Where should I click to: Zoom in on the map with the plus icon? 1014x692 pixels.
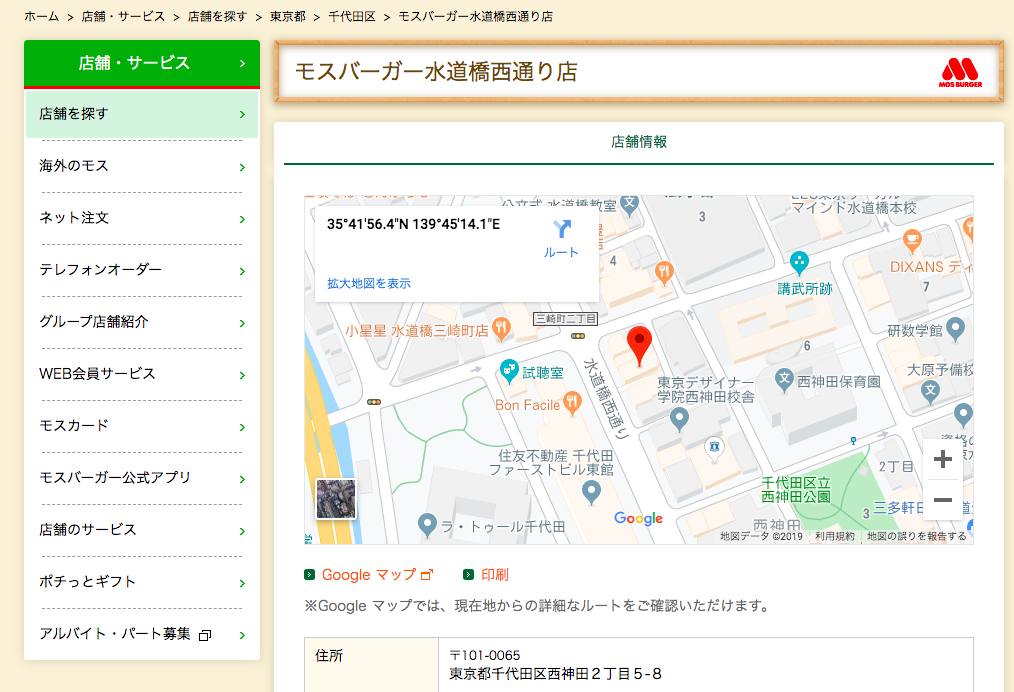click(941, 458)
